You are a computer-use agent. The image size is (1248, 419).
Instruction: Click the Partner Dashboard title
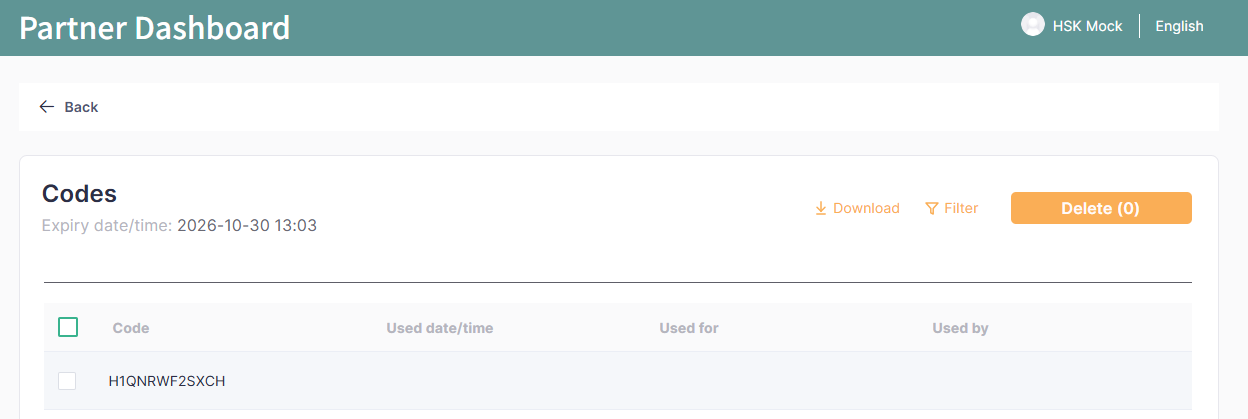155,28
